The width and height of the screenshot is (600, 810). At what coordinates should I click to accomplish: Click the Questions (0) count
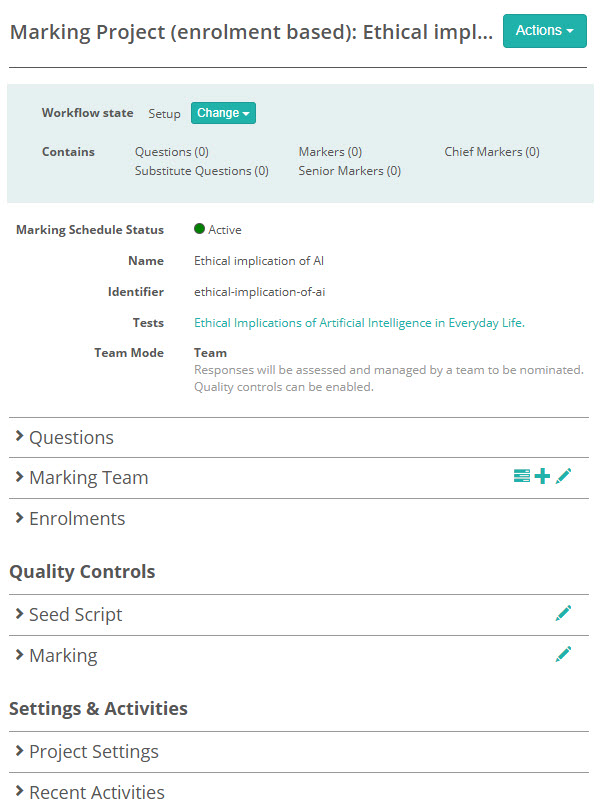(172, 152)
